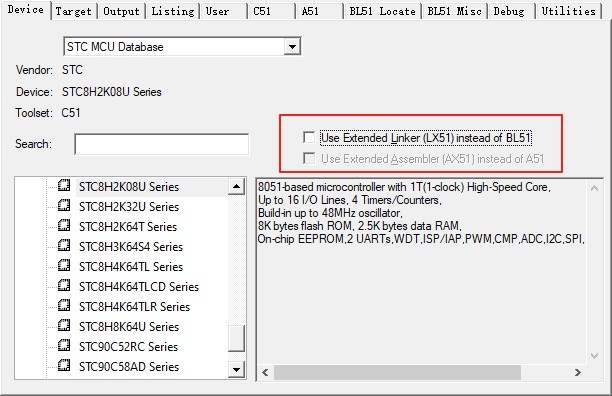This screenshot has width=612, height=396.
Task: Toggle Use Extended Assembler (AX51) checkbox
Action: (x=309, y=158)
